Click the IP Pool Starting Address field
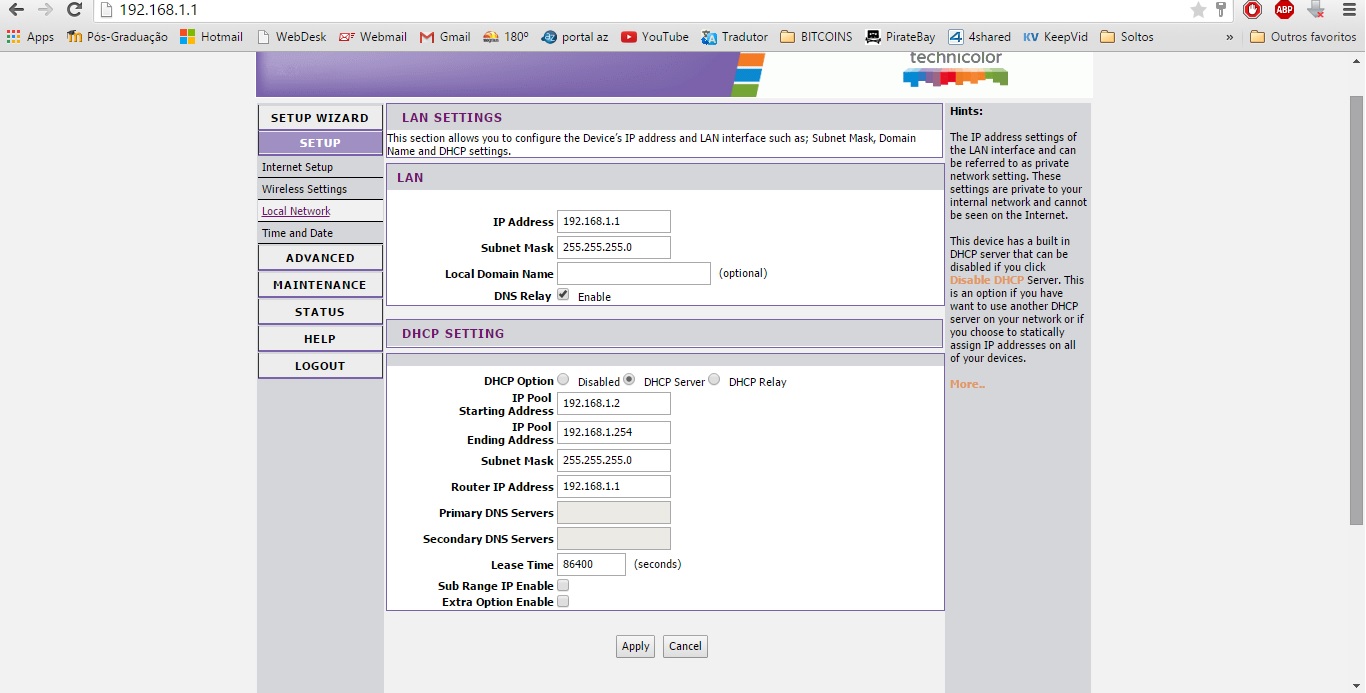The image size is (1366, 693). [x=614, y=403]
